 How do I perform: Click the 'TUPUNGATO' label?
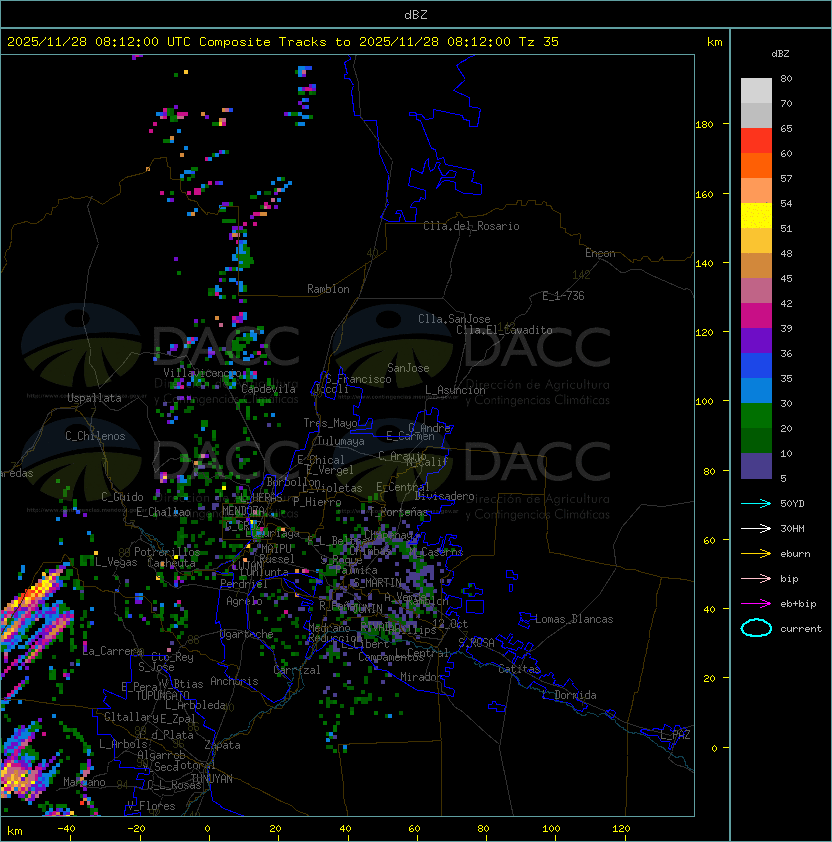tap(162, 695)
